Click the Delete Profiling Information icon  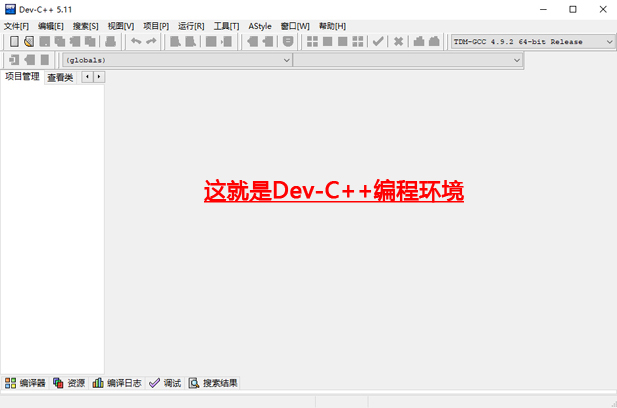click(x=434, y=41)
